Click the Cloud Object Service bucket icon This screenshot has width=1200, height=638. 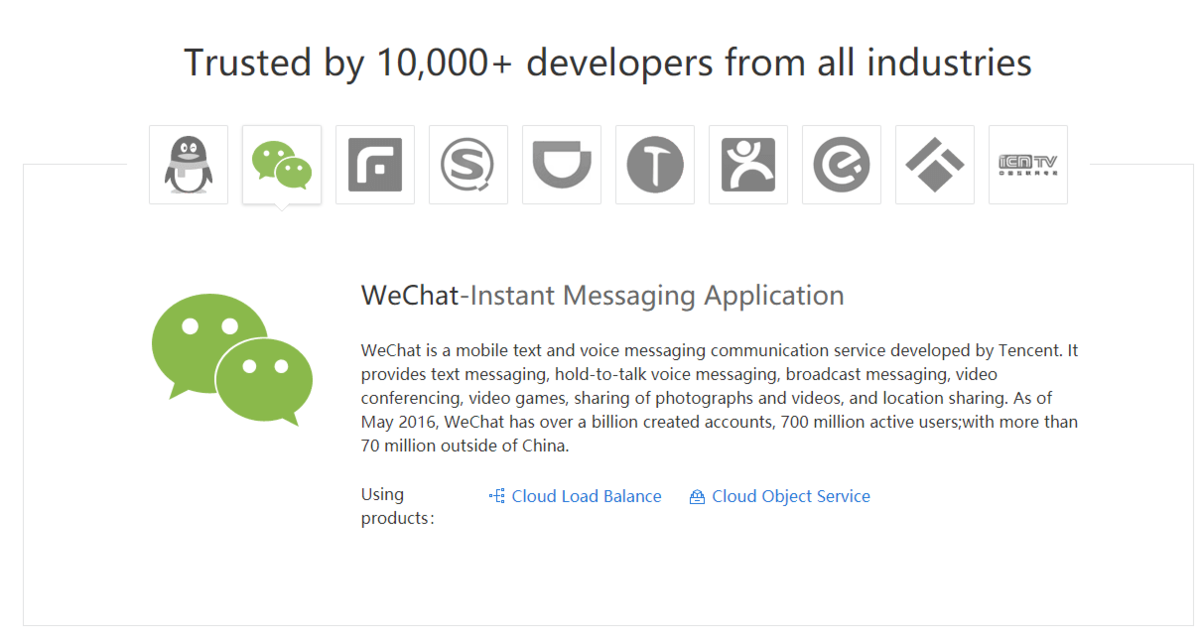pos(697,497)
